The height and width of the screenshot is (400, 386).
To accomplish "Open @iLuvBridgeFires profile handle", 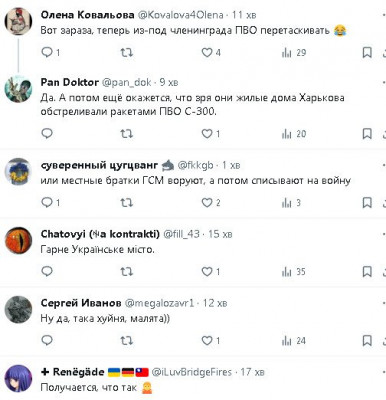I will (x=192, y=372).
